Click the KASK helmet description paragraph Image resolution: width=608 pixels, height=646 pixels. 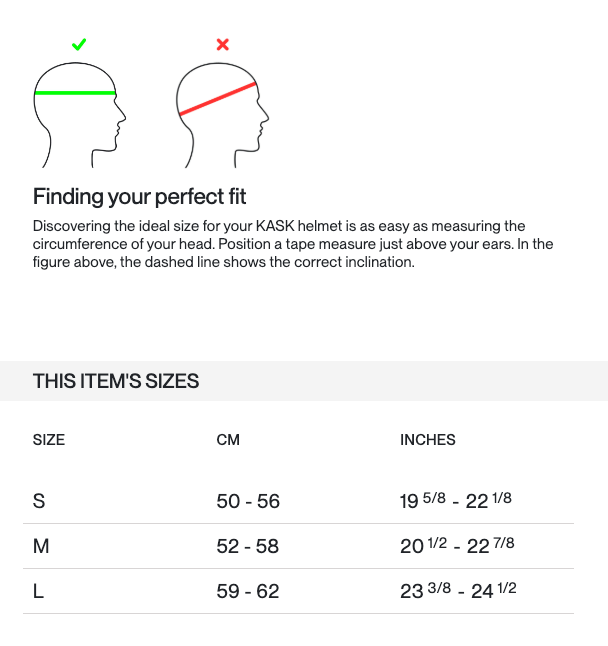tap(293, 244)
